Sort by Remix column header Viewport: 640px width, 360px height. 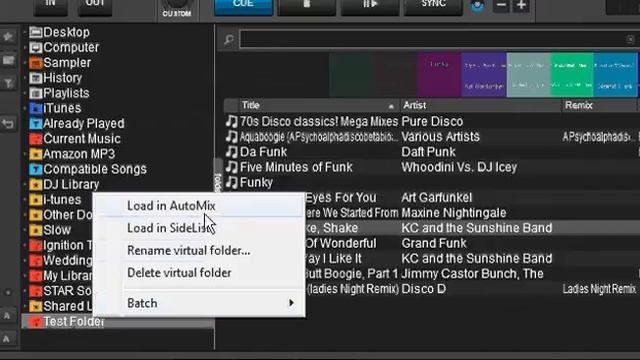coord(600,105)
